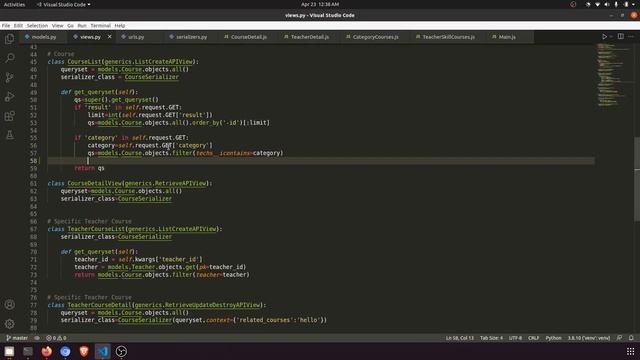
Task: Open the Accounts menu icon
Action: click(9, 304)
